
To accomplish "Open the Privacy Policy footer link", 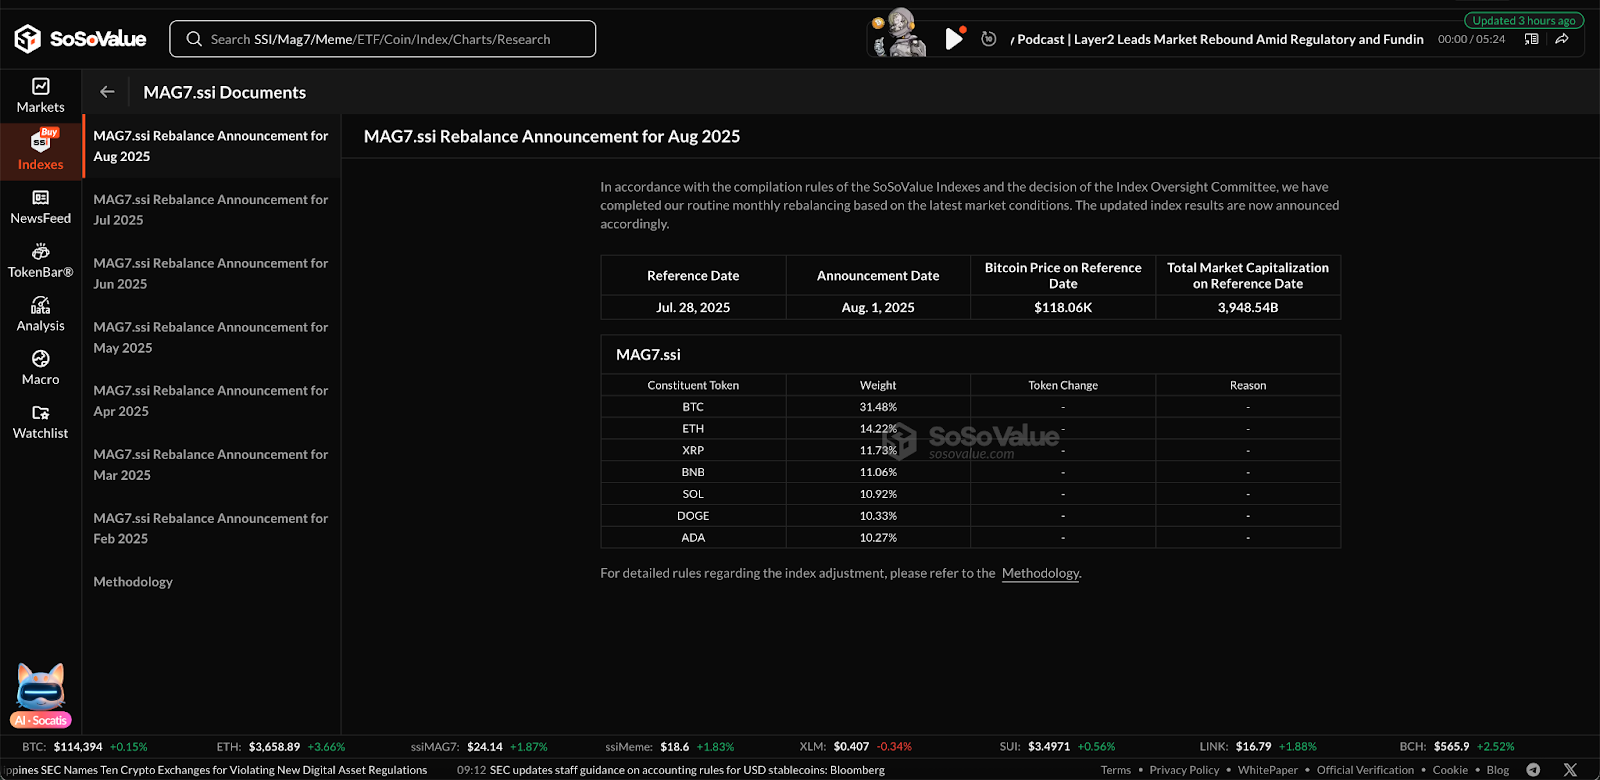I will click(1184, 770).
